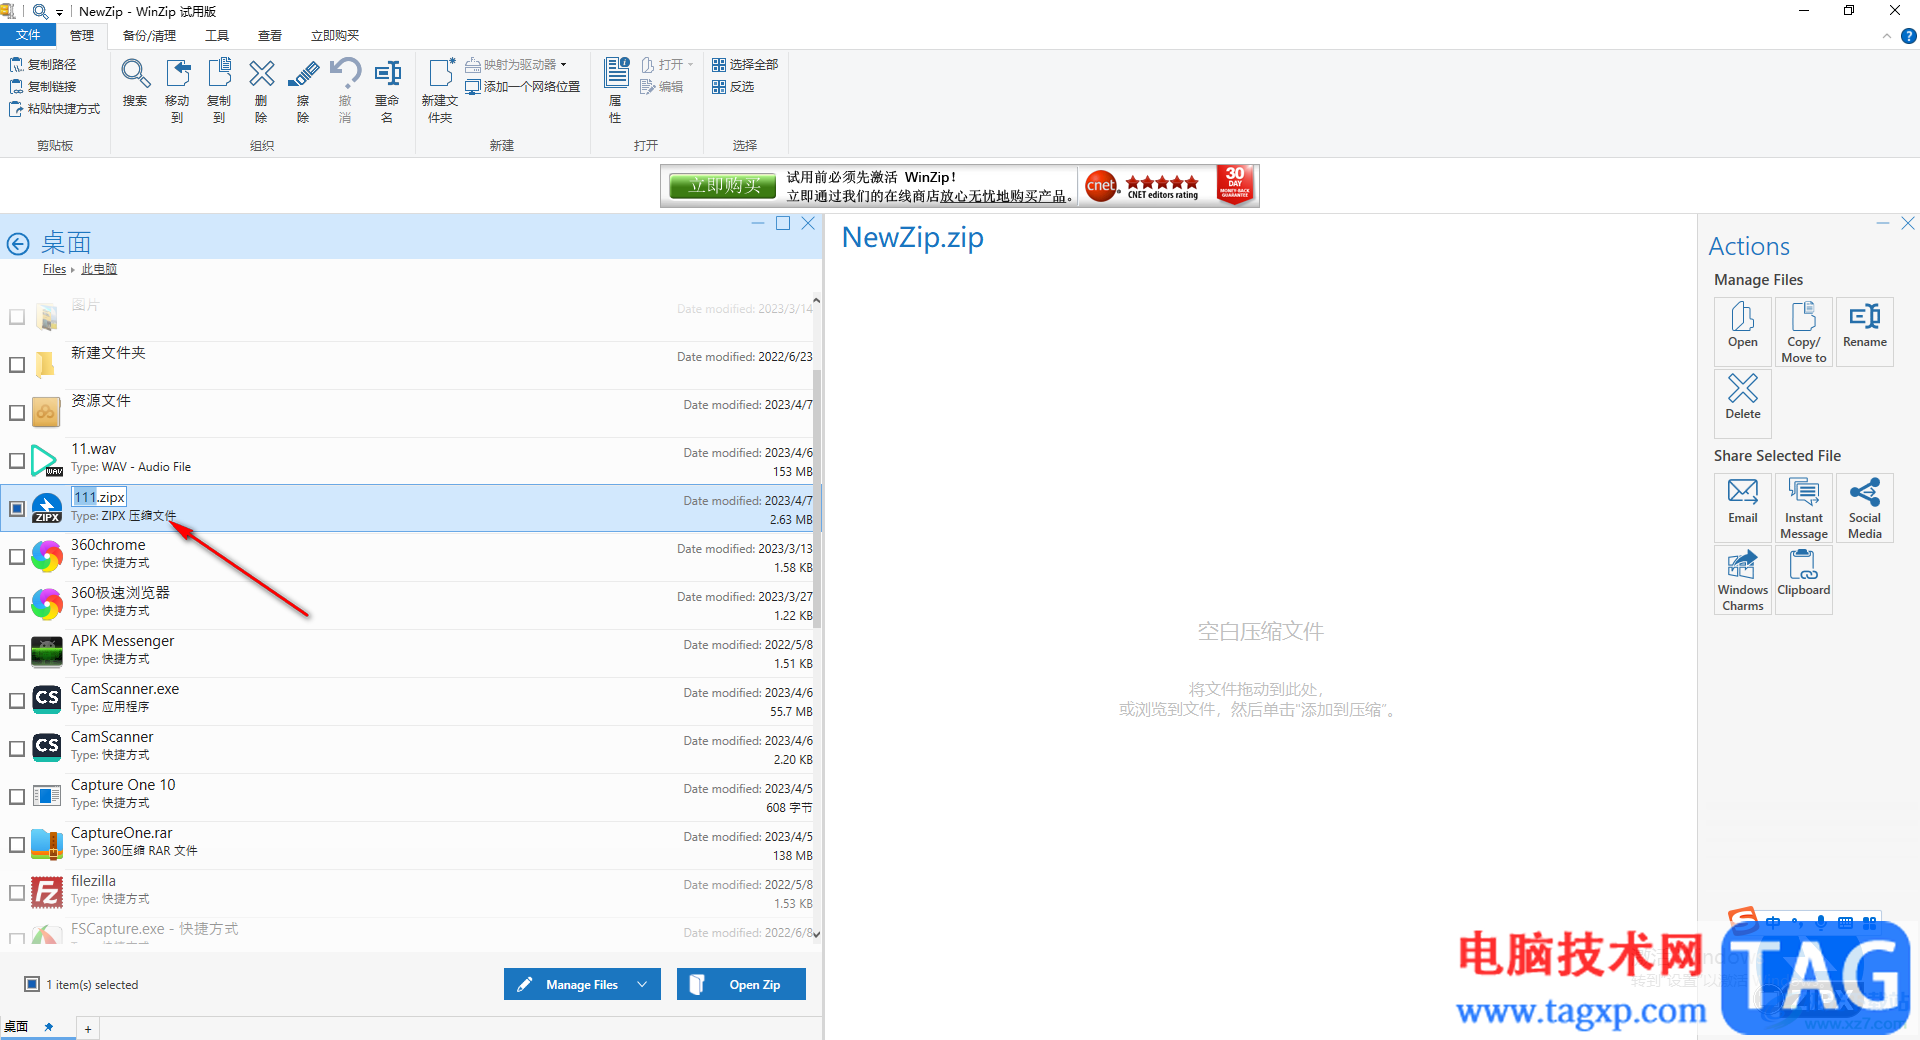Check the box for 11.wav
This screenshot has height=1040, width=1920.
(x=17, y=461)
